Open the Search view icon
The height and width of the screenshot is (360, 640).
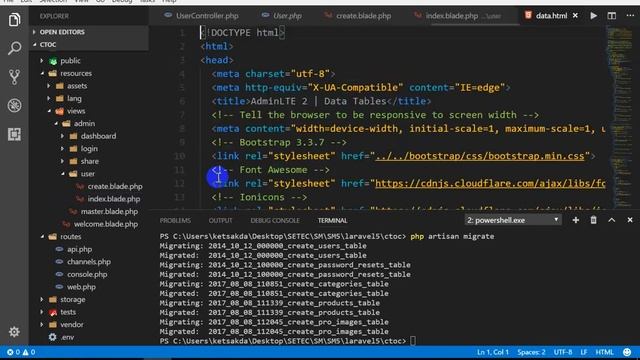14,48
